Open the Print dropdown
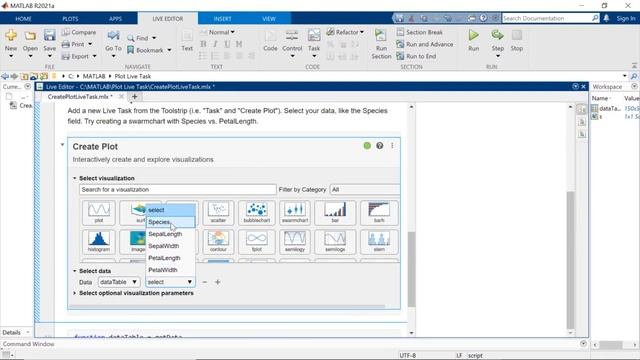This screenshot has width=640, height=360. 90,44
